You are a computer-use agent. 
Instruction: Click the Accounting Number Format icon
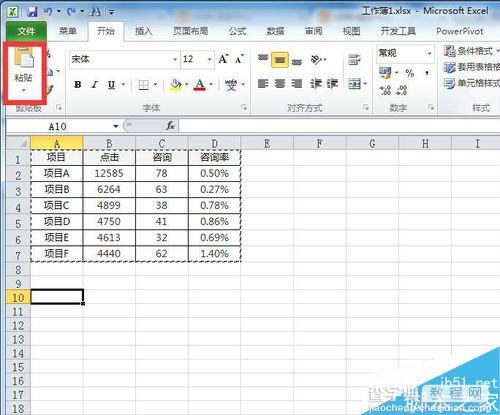pos(386,73)
